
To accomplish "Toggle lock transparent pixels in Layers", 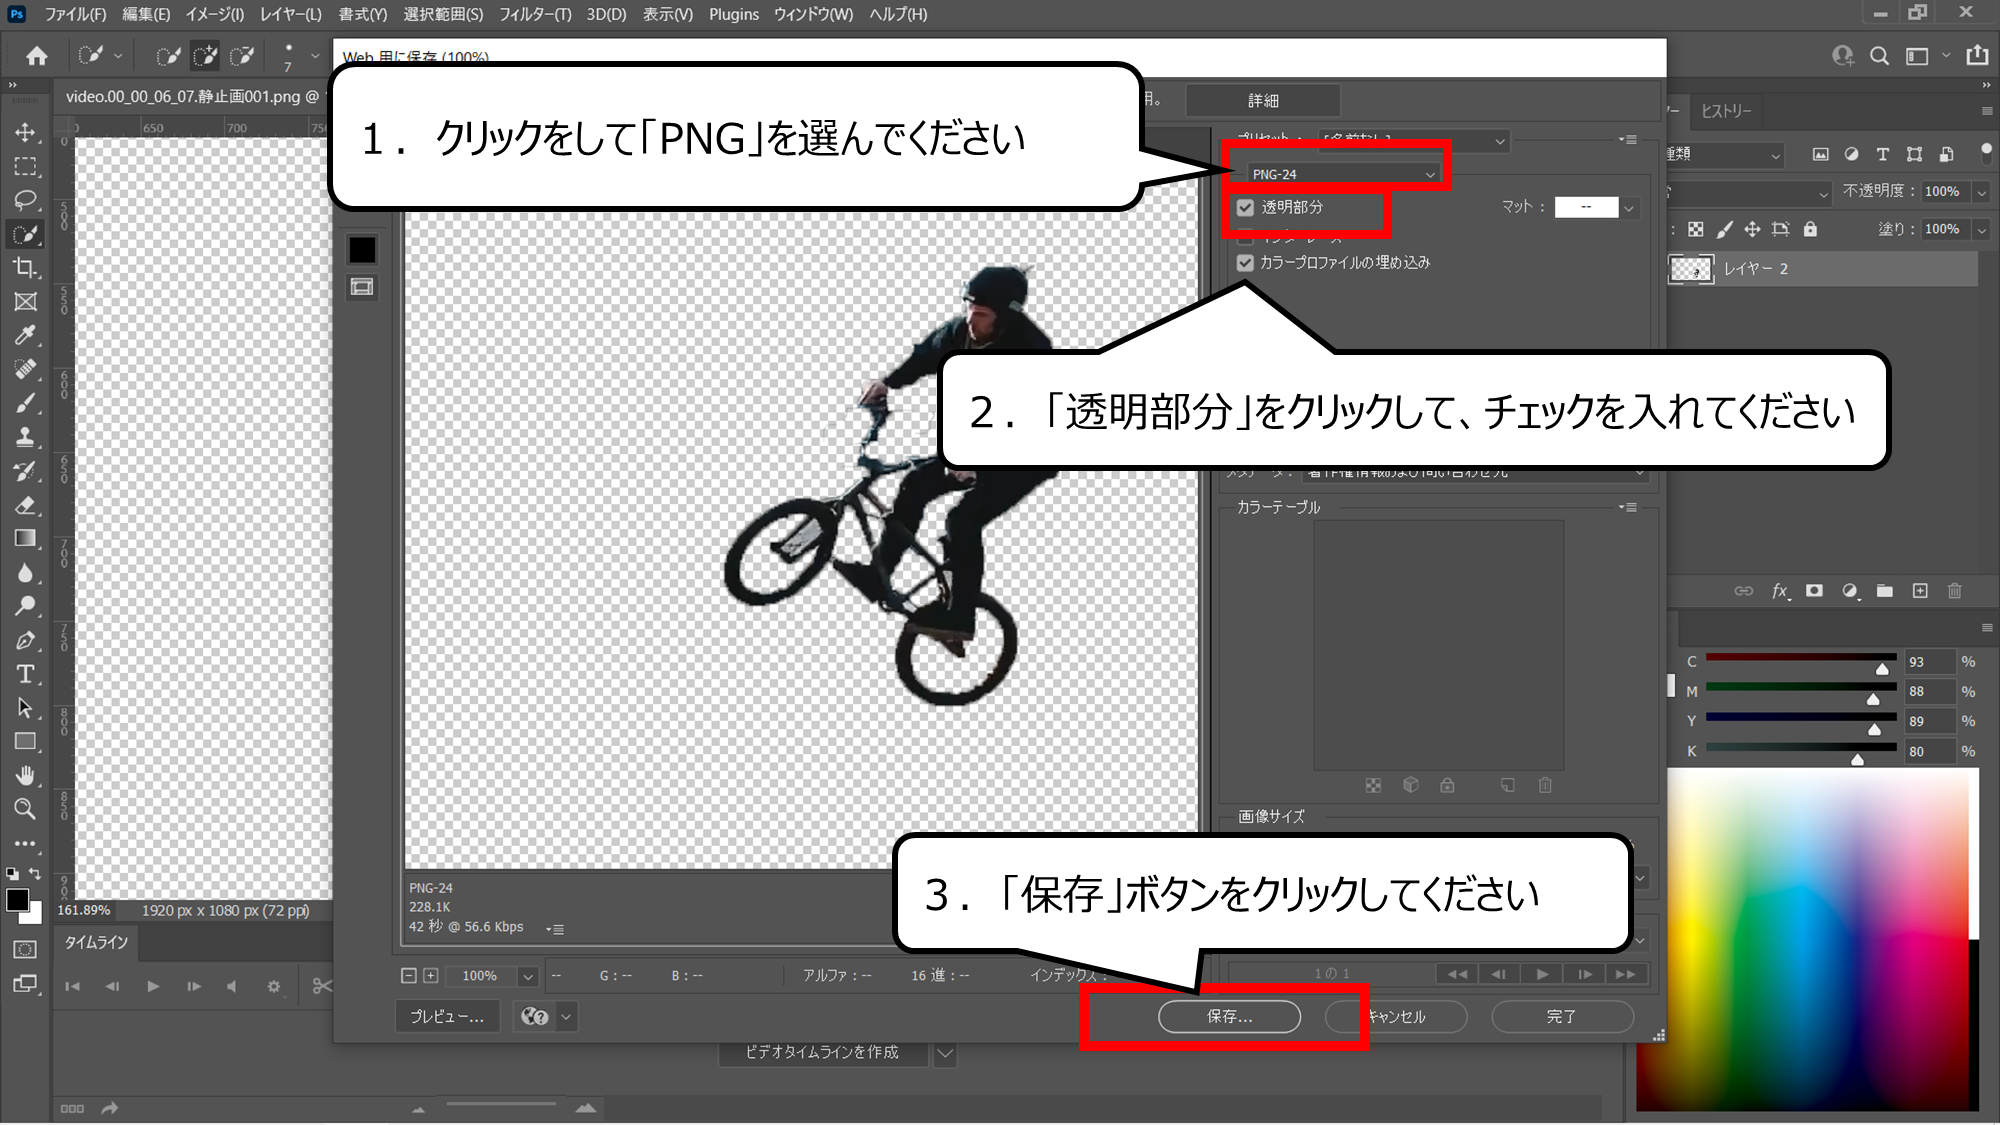I will [x=1696, y=230].
